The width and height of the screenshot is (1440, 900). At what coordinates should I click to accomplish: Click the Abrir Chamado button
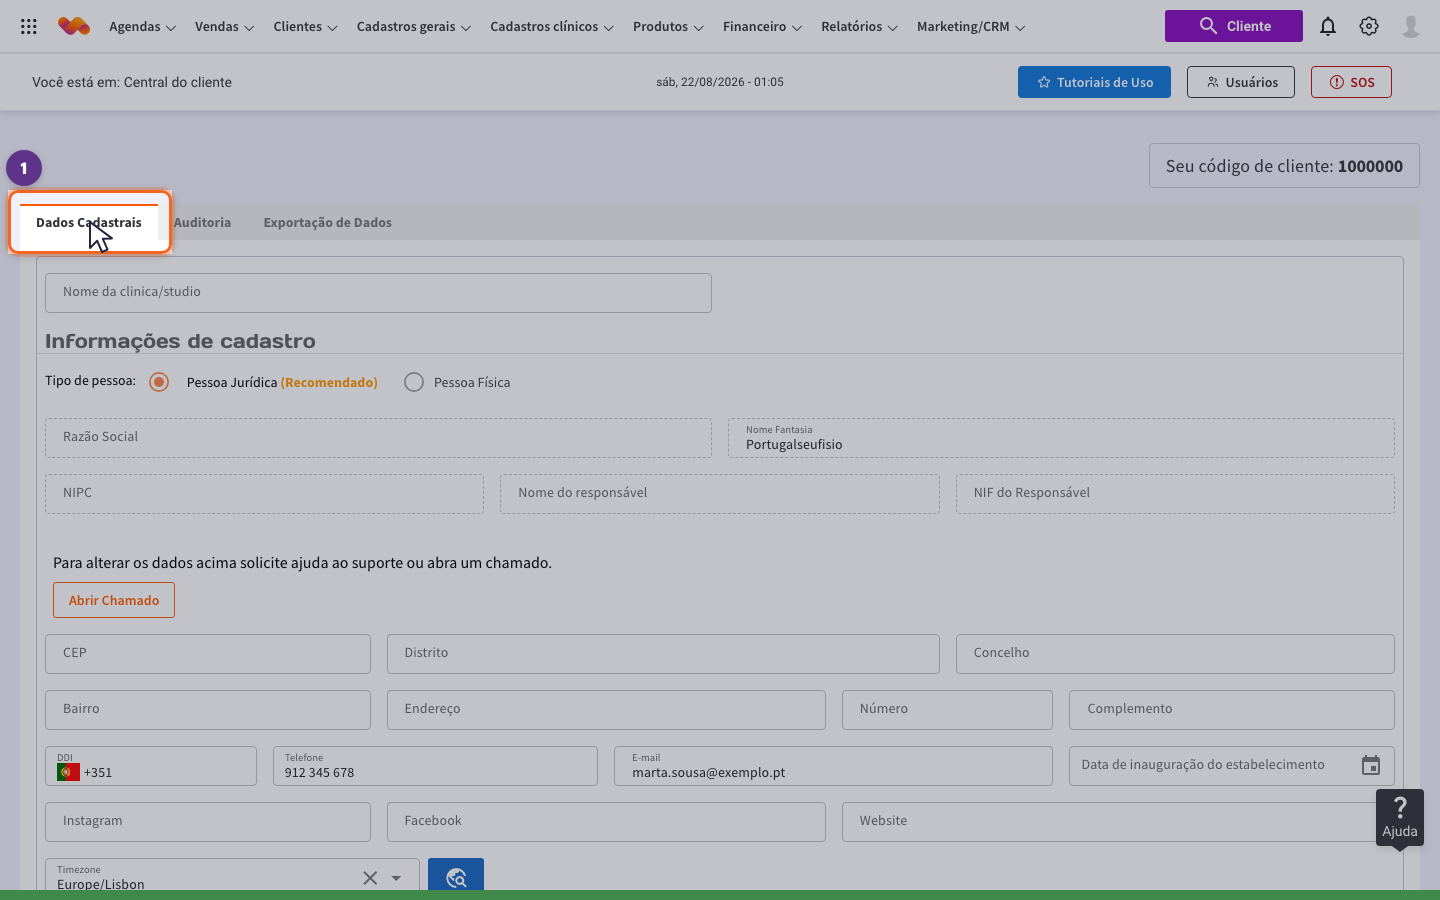tap(114, 600)
